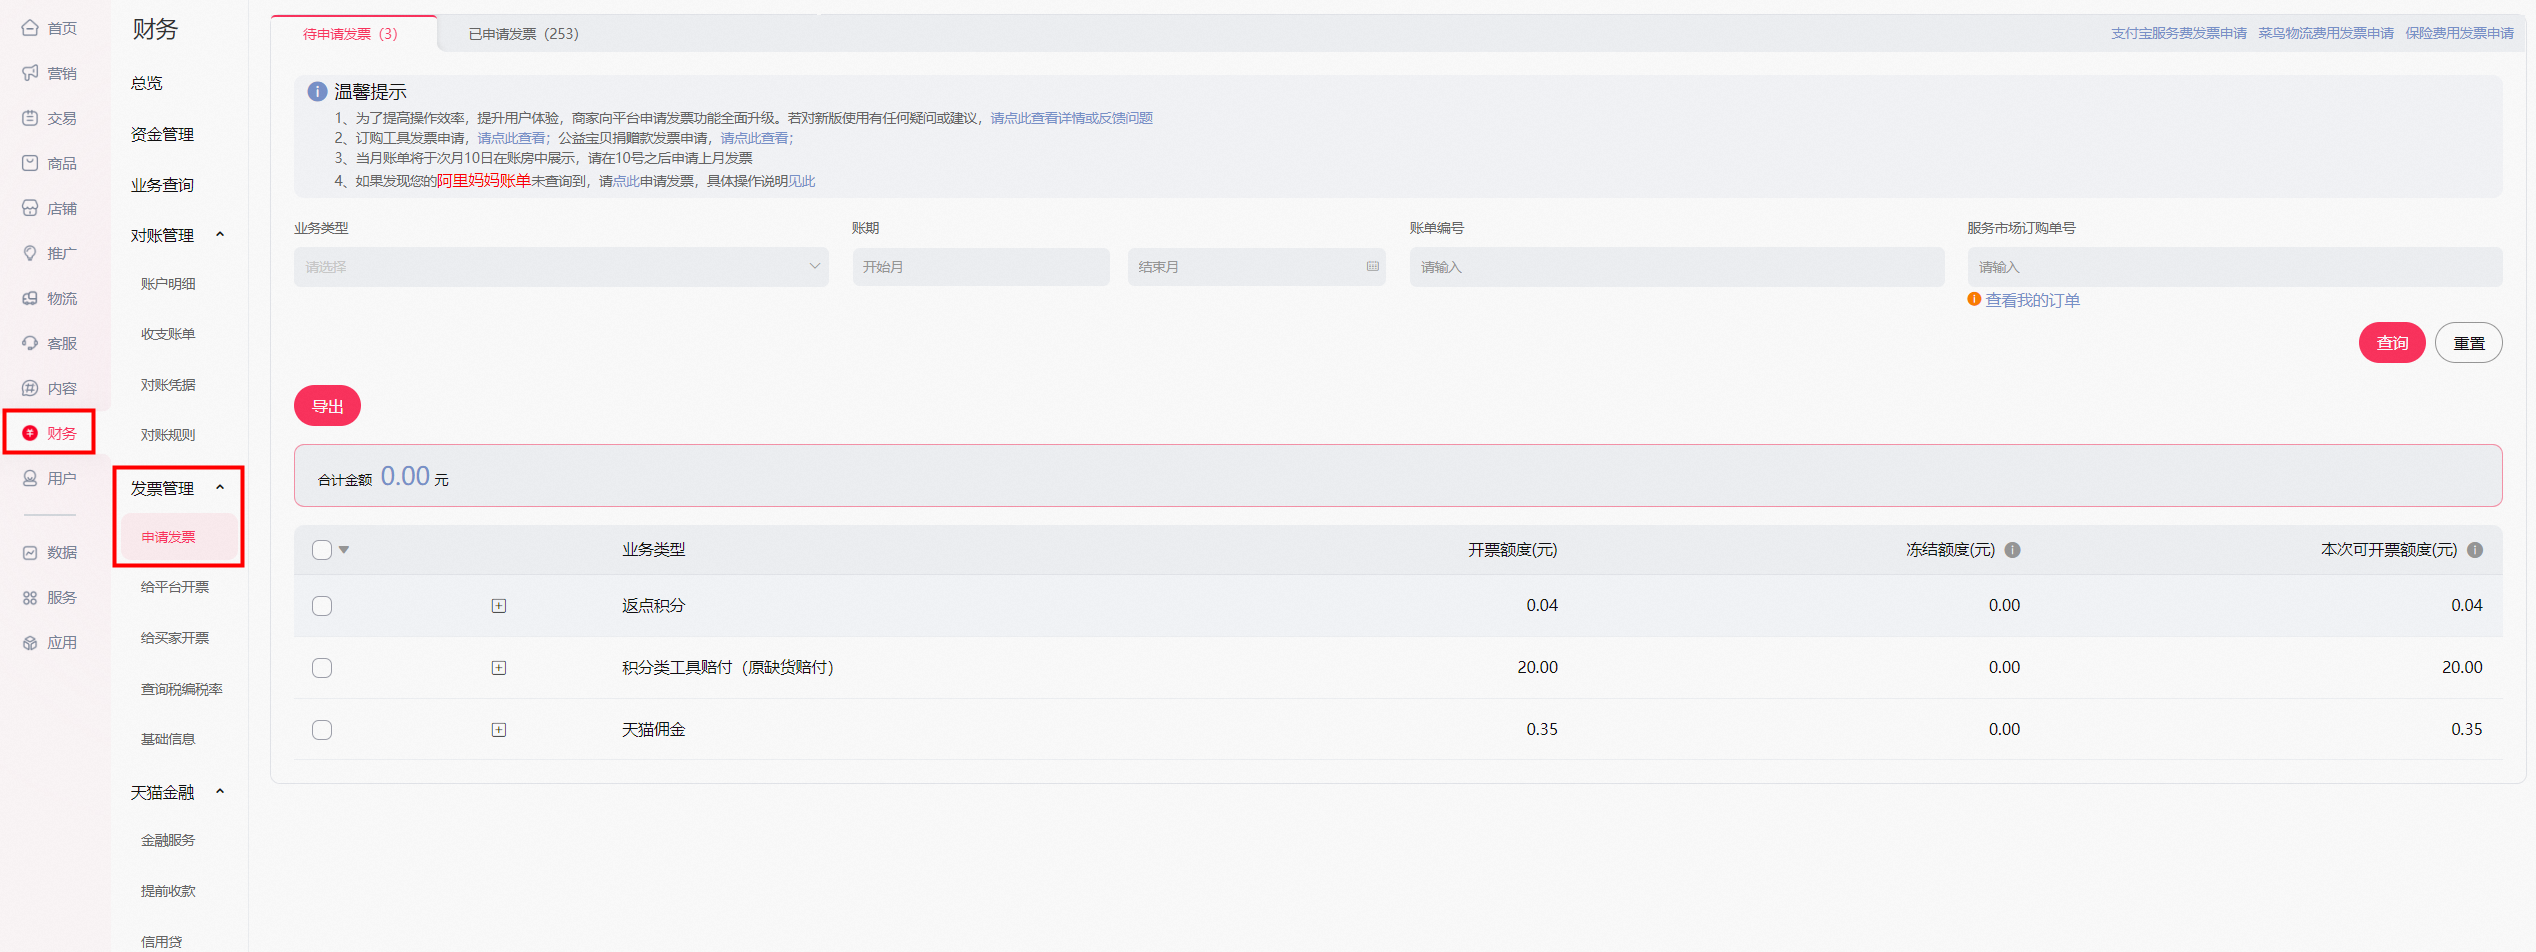Click the red 财务 finance icon
The image size is (2536, 952).
tap(30, 433)
